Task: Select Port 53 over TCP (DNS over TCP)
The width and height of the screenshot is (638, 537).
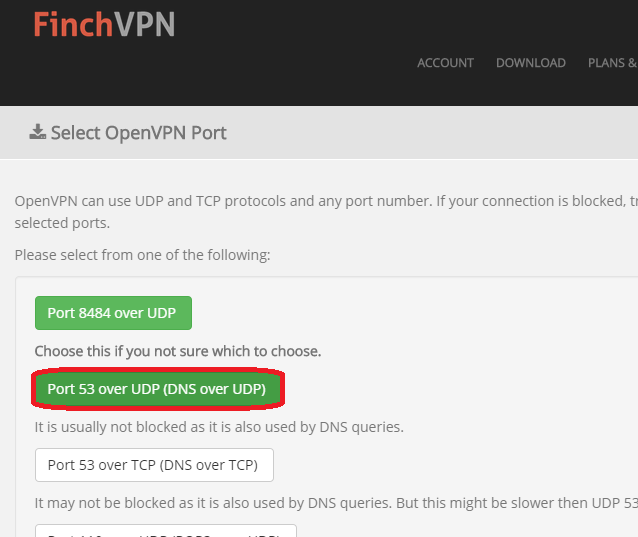Action: pyautogui.click(x=154, y=465)
